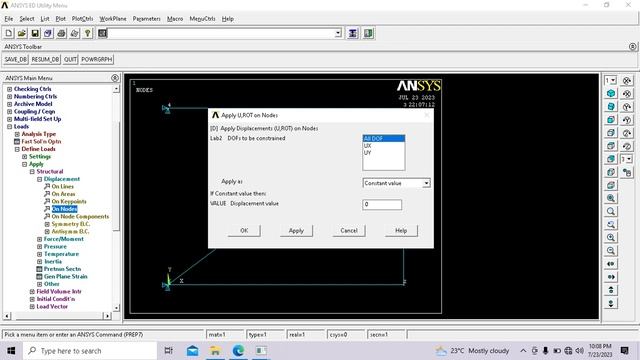
Task: Click the Fit View magnifier icon
Action: click(611, 198)
